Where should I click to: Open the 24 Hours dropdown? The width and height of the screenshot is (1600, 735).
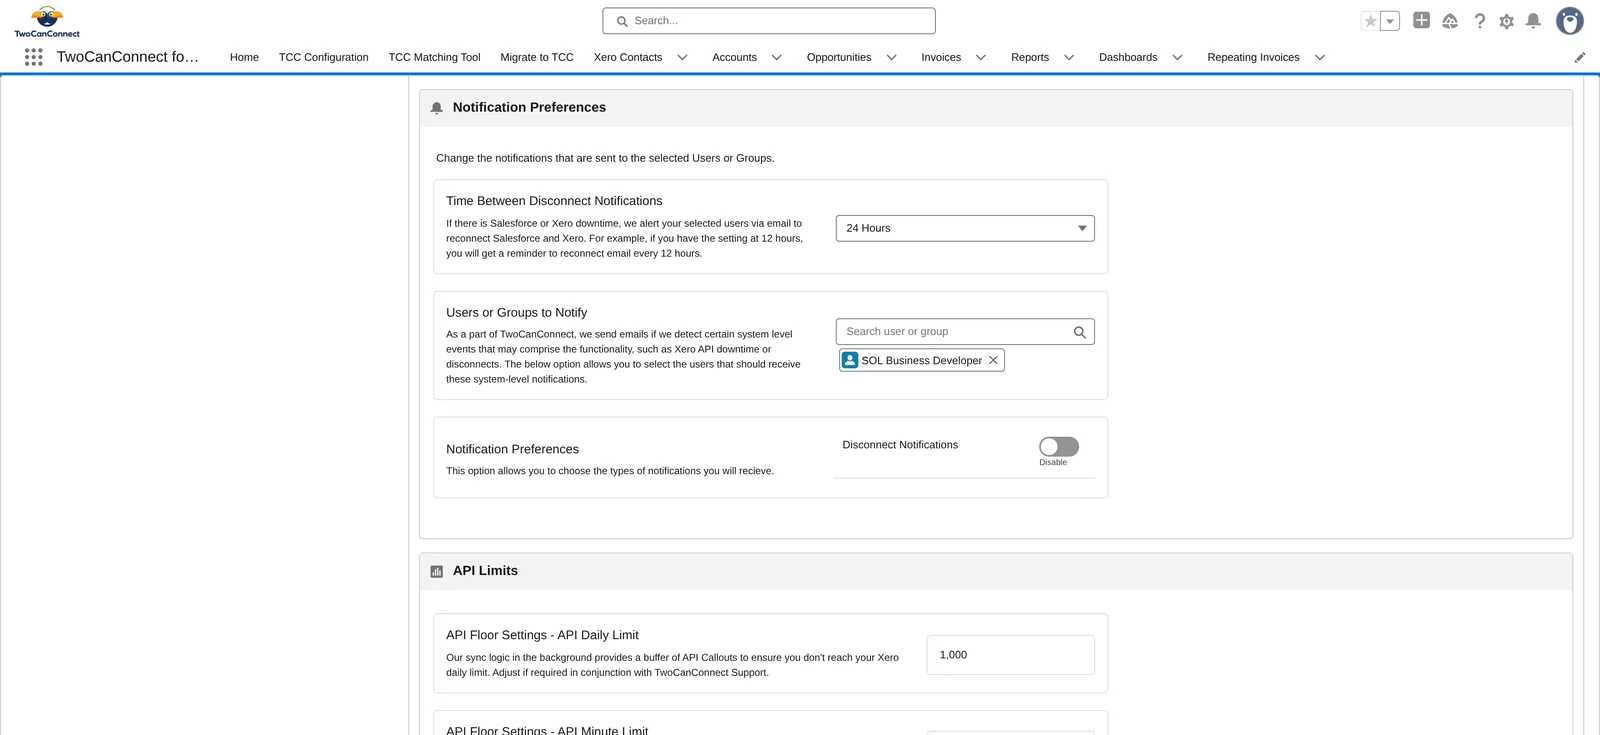pos(965,228)
